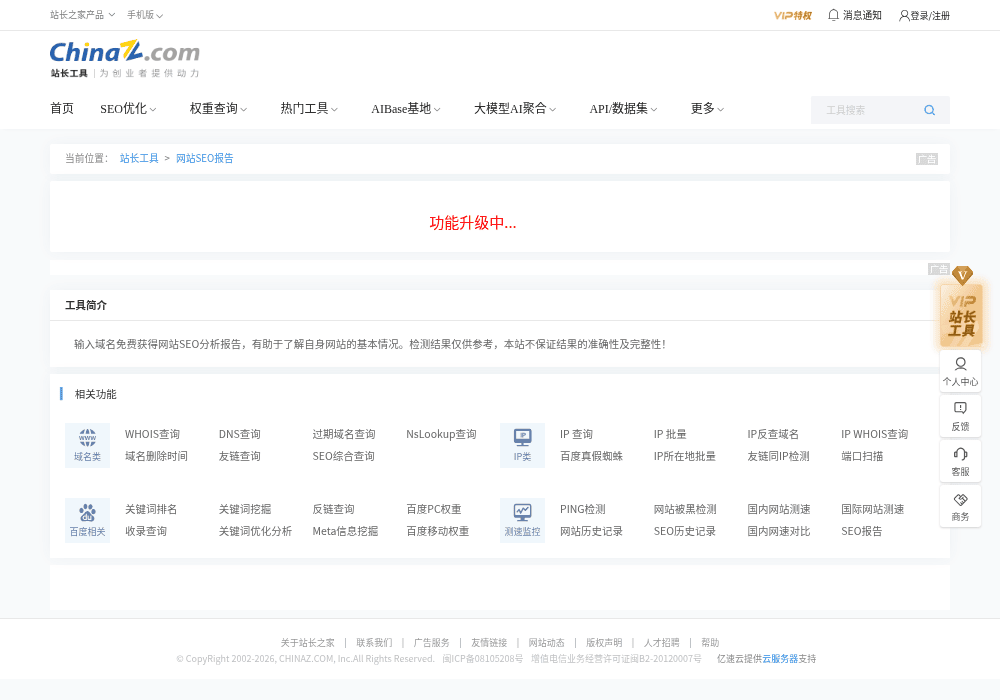Screen dimensions: 1000x700
Task: Open the notification bell icon
Action: 833,15
